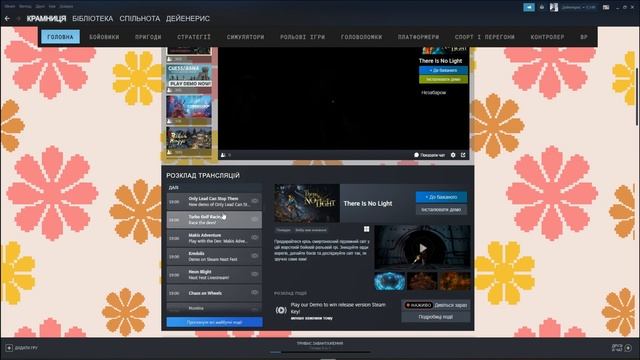
Task: View the blue glowing screenshot thumbnail
Action: 390,281
